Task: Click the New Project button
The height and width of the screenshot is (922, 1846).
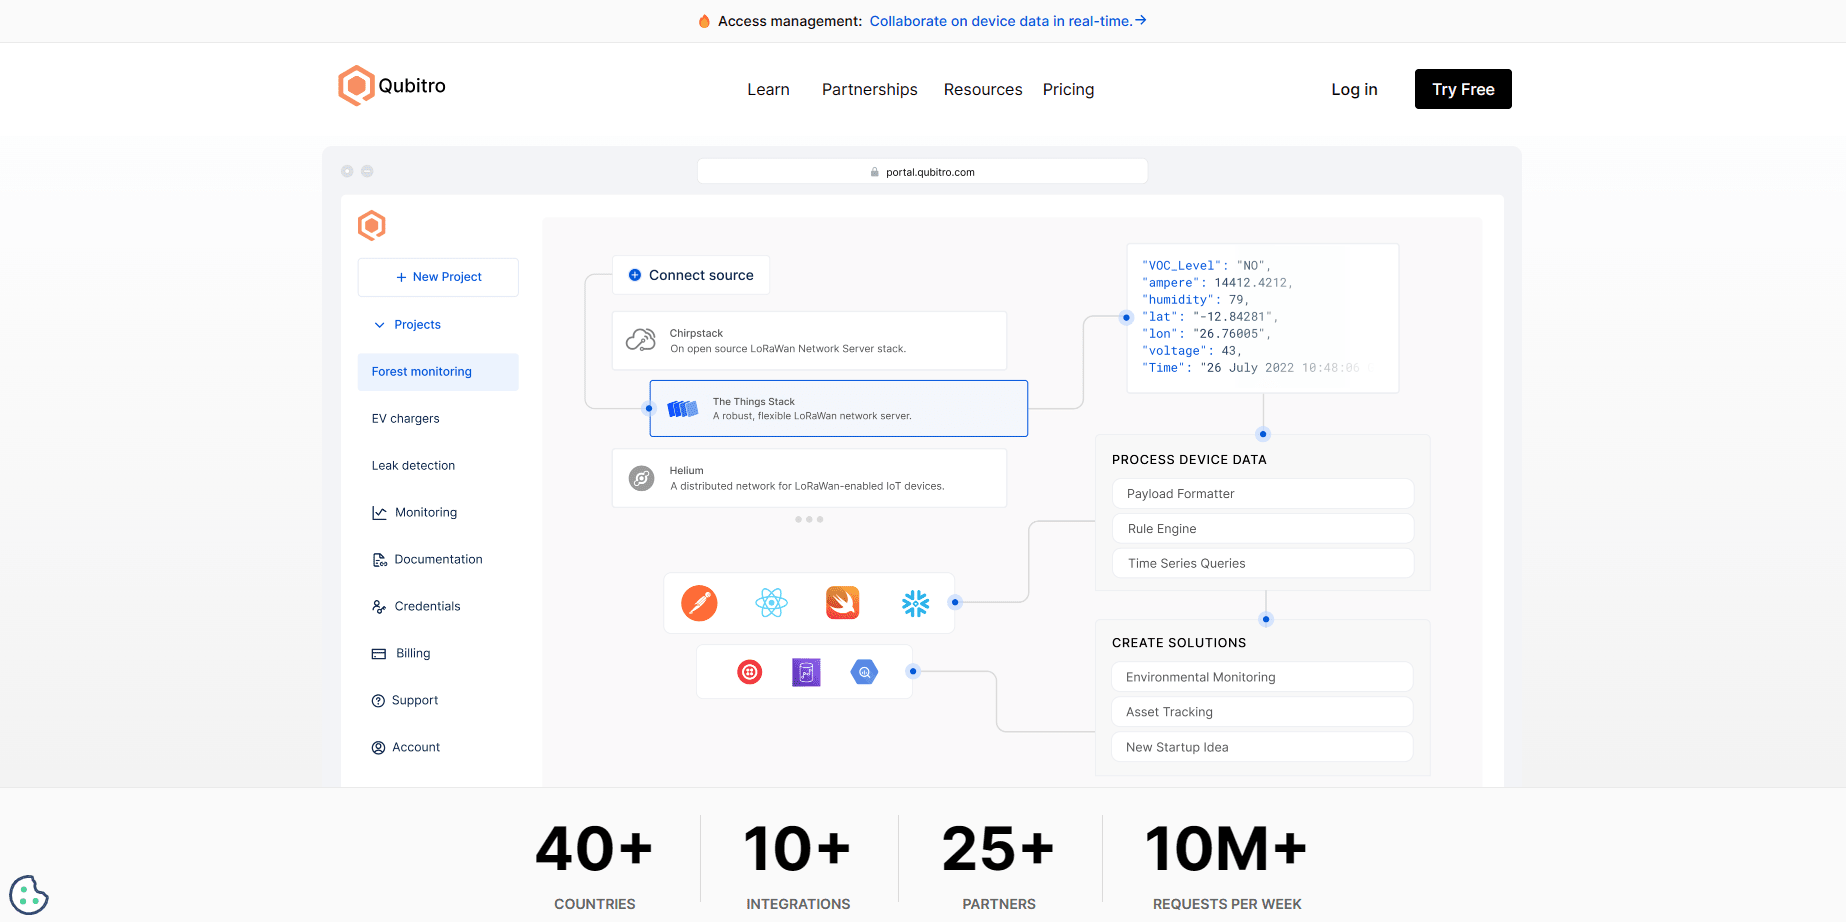Action: pyautogui.click(x=438, y=277)
